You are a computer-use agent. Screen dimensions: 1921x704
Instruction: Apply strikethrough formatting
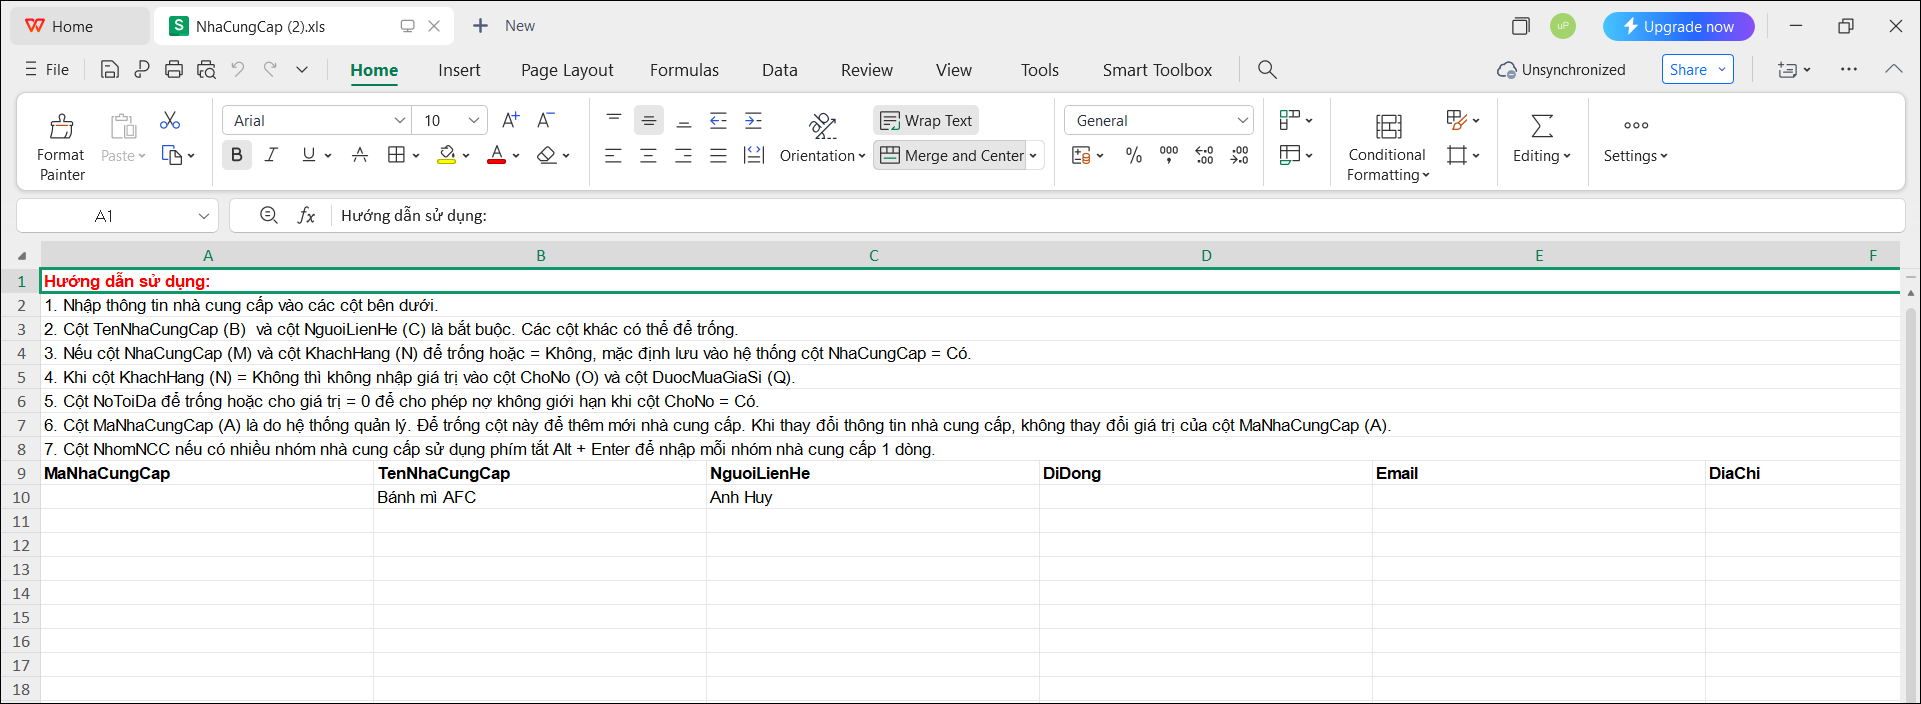click(x=360, y=155)
